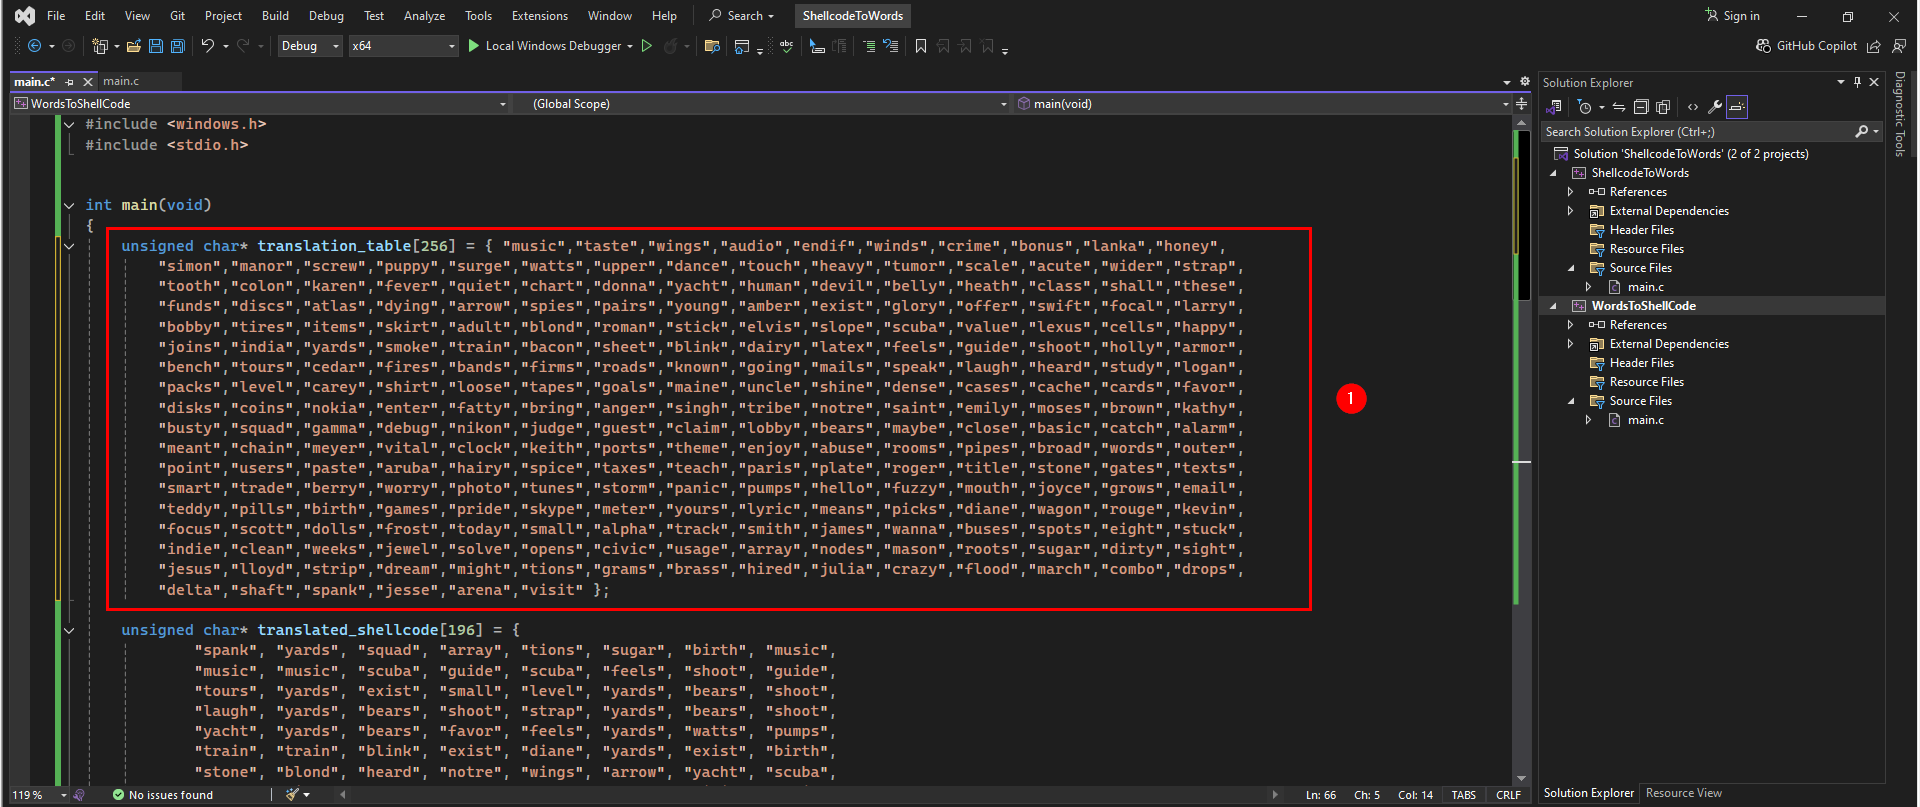1920x807 pixels.
Task: Open the Debug configuration dropdown
Action: coord(310,46)
